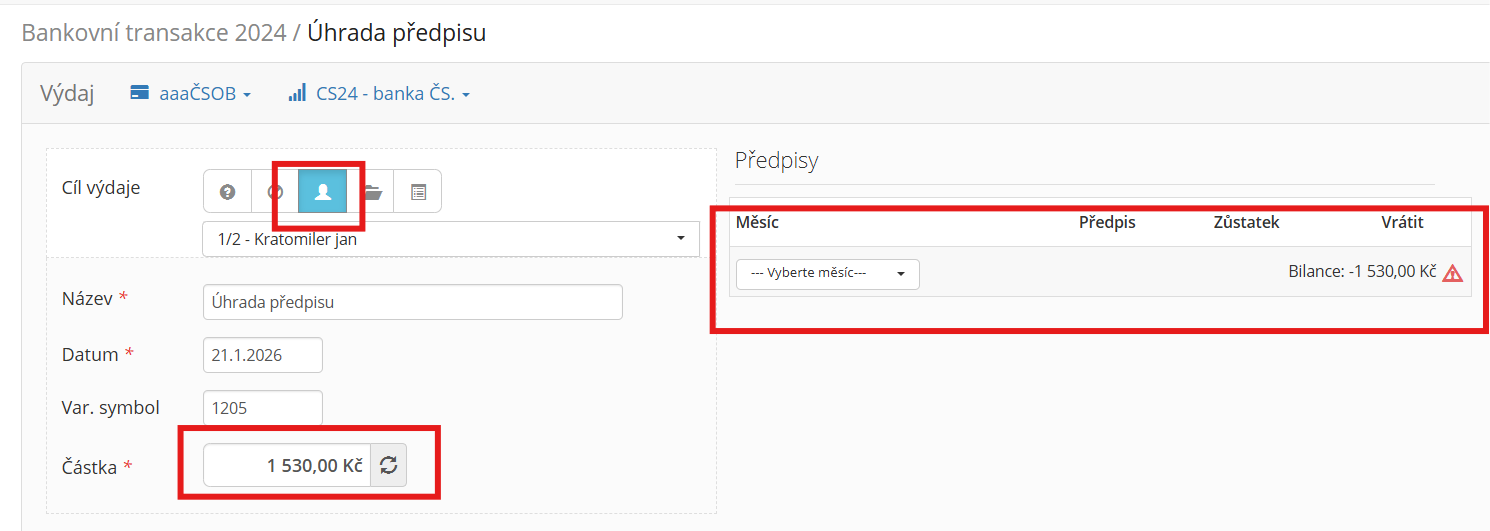This screenshot has width=1490, height=531.
Task: Click the refresh icon beside Částka
Action: coord(389,465)
